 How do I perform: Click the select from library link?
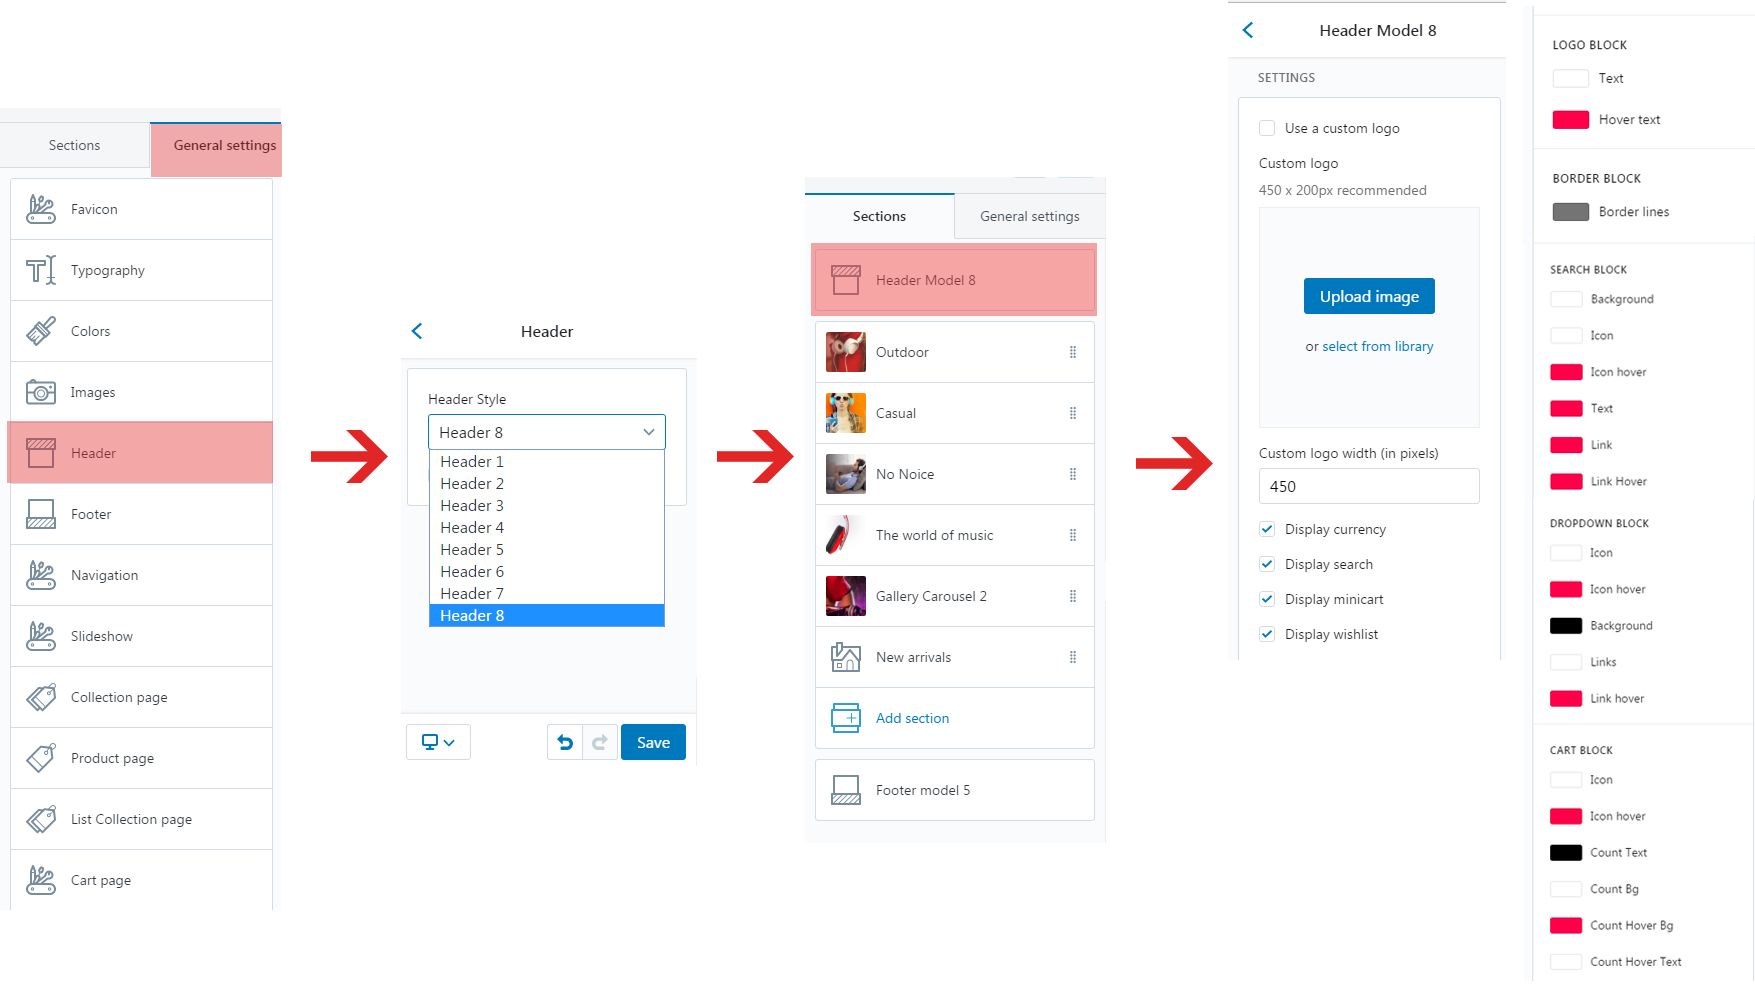point(1377,346)
